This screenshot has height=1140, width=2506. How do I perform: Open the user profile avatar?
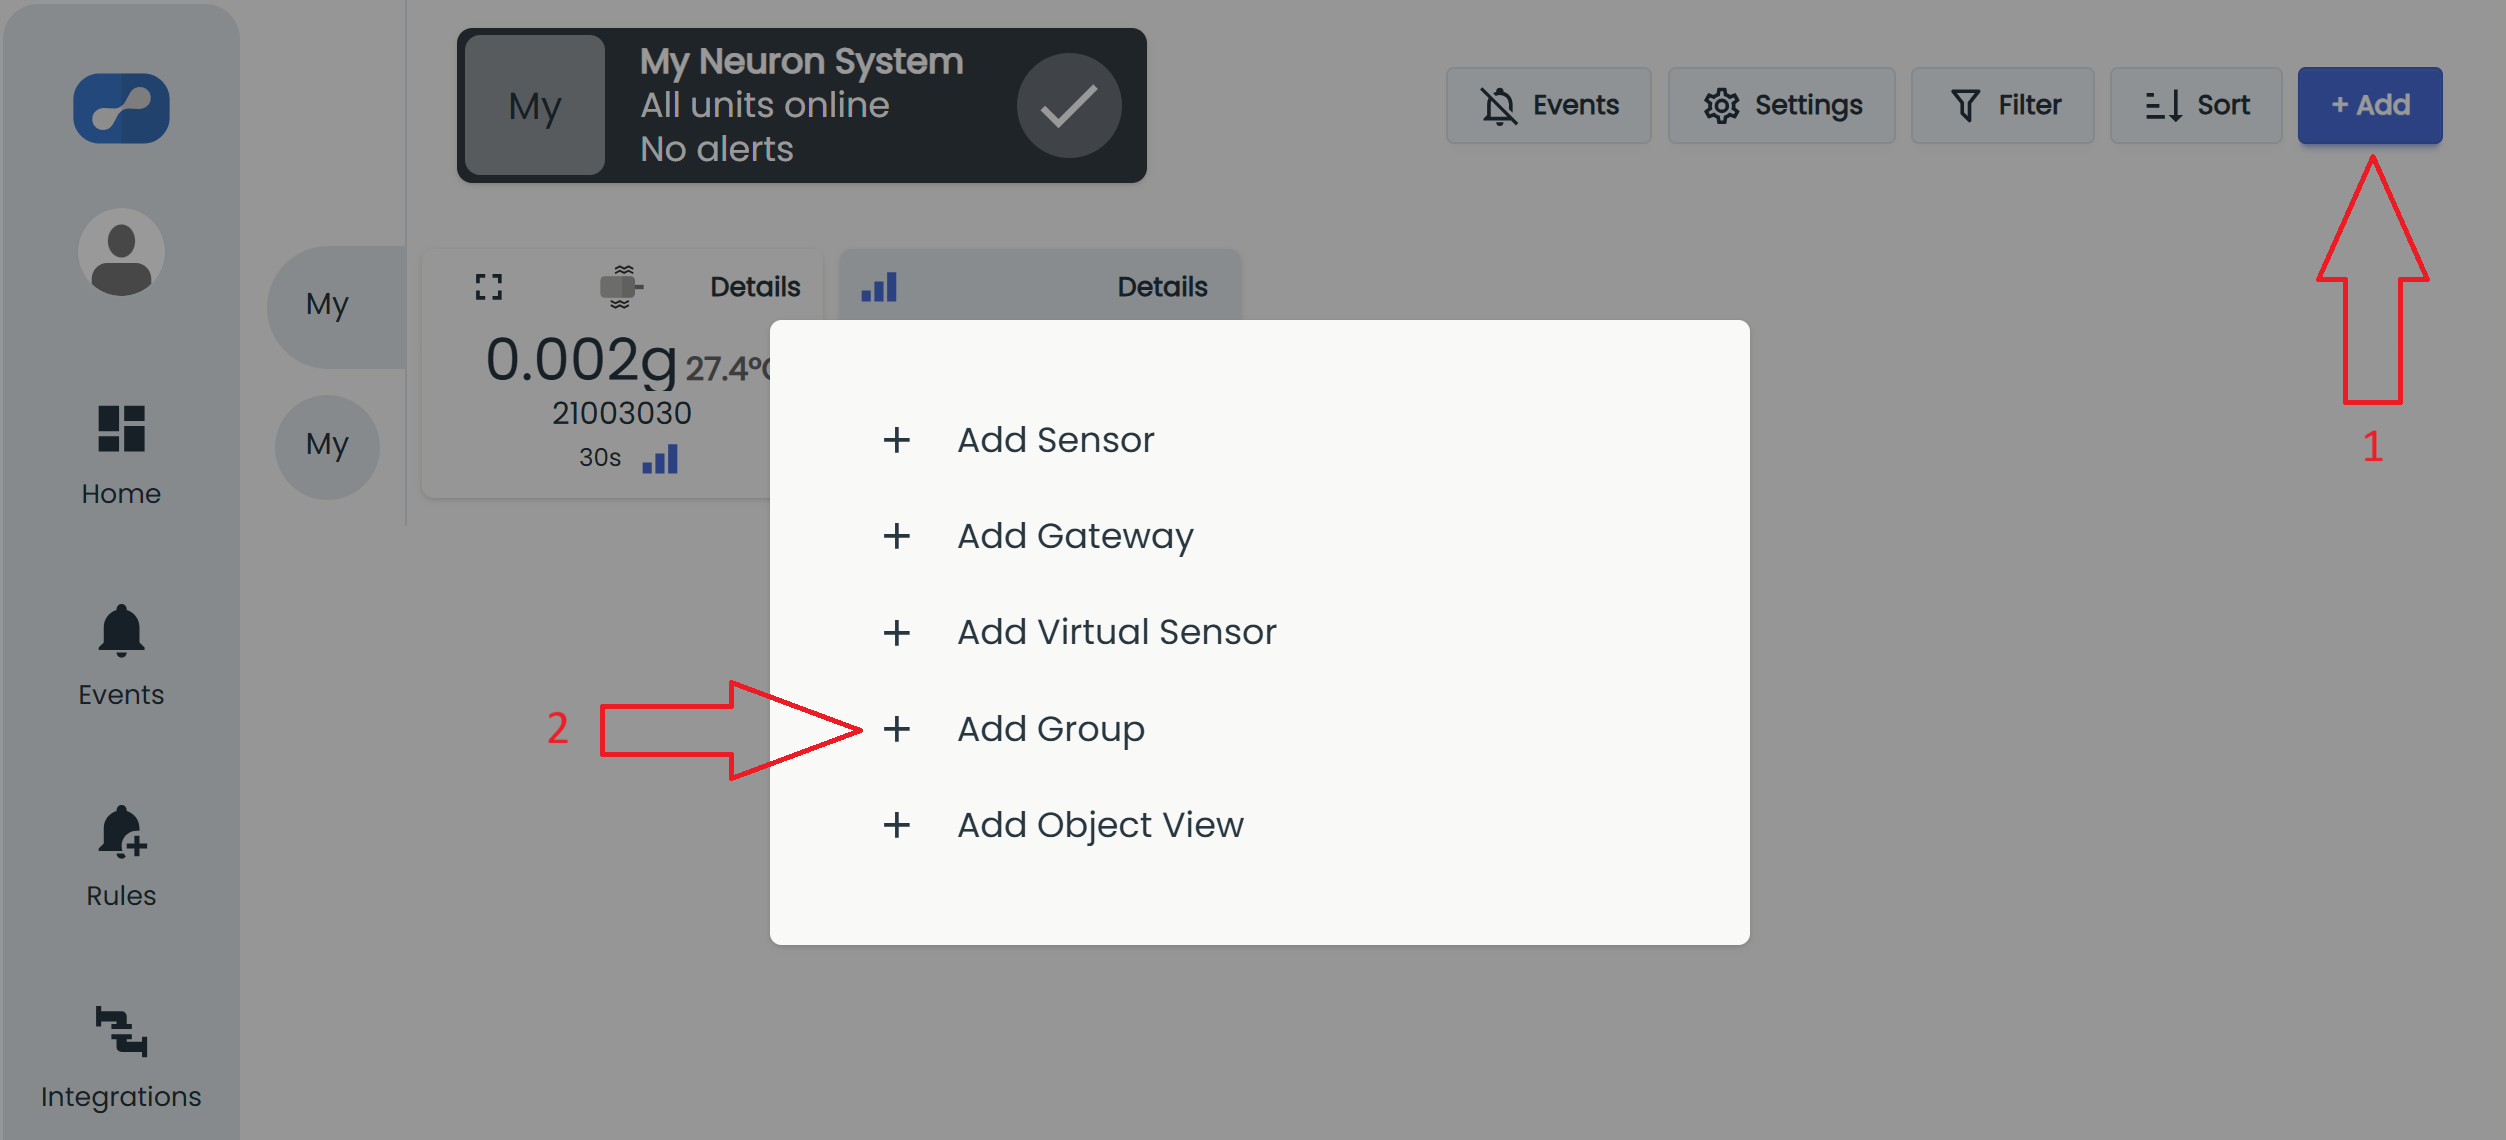pos(121,252)
